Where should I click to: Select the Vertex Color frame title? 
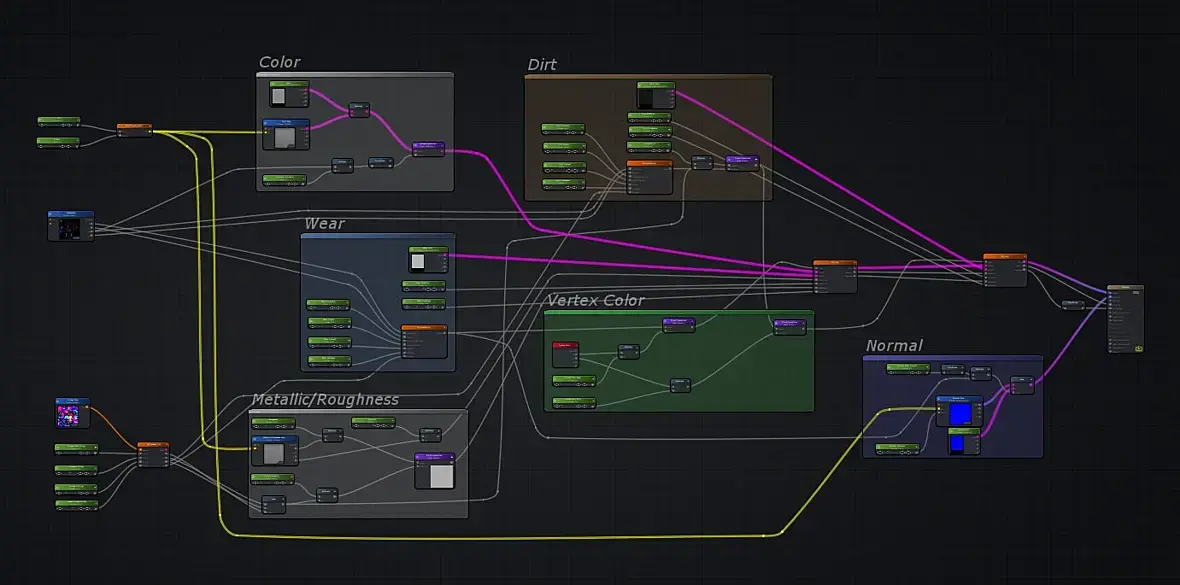(595, 300)
